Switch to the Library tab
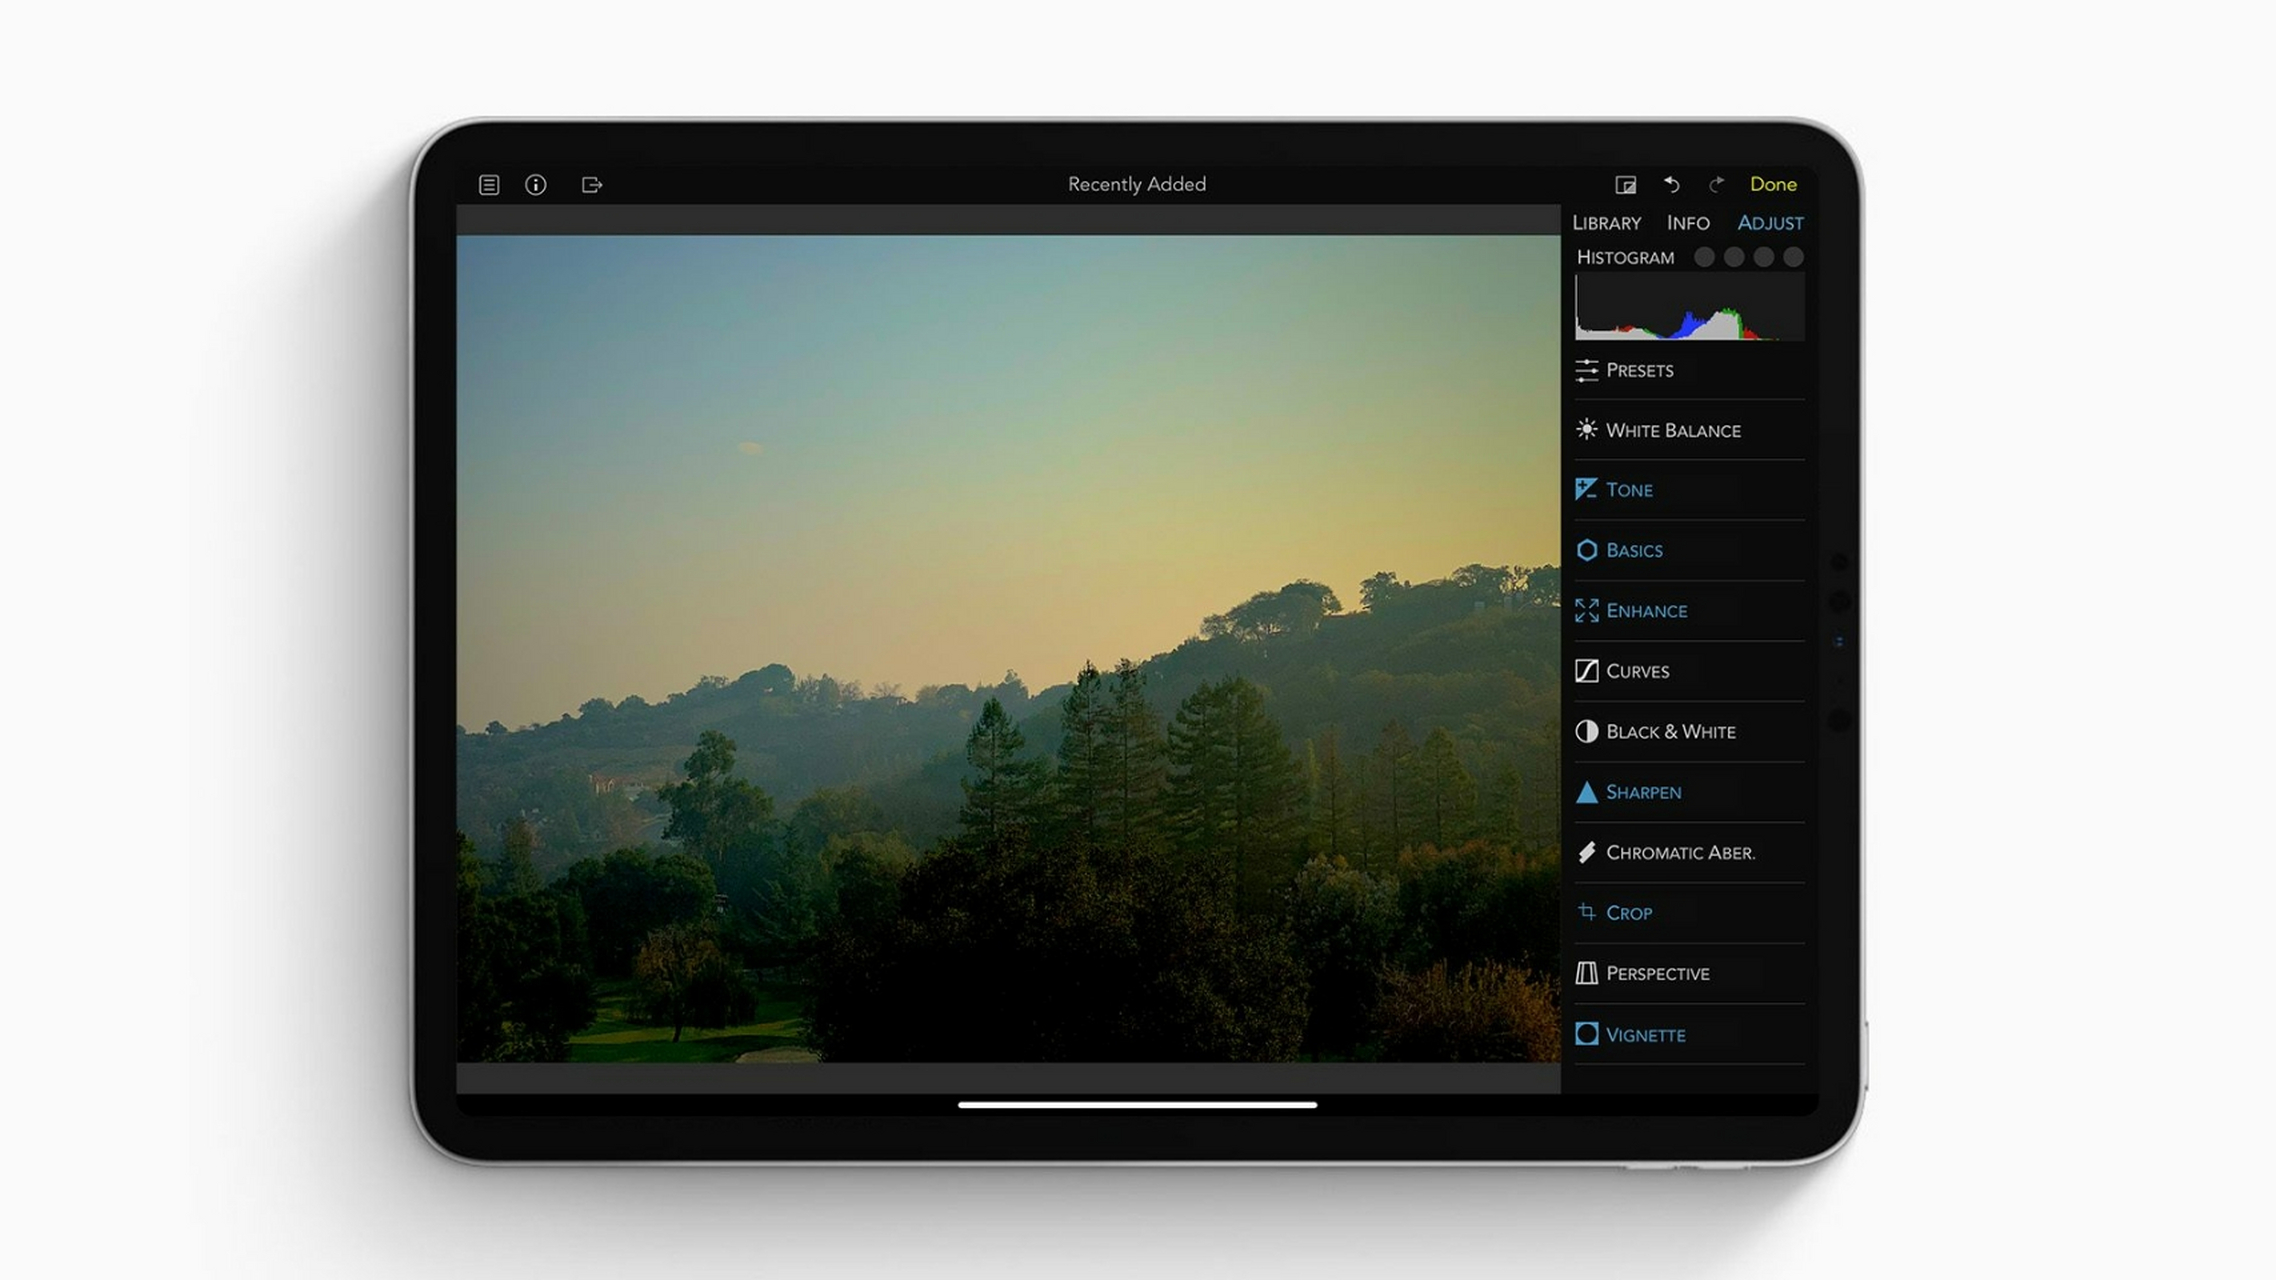 point(1607,222)
